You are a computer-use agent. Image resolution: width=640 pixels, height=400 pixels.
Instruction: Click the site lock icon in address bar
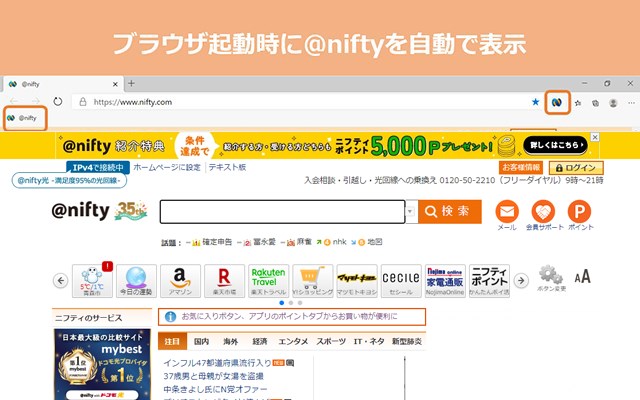coord(83,102)
